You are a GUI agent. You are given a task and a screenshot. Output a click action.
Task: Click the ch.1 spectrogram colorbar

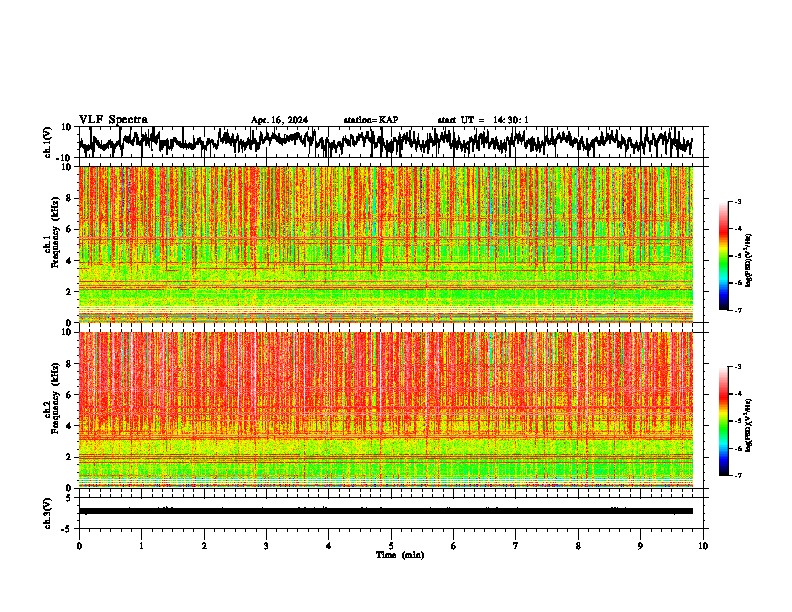click(723, 256)
